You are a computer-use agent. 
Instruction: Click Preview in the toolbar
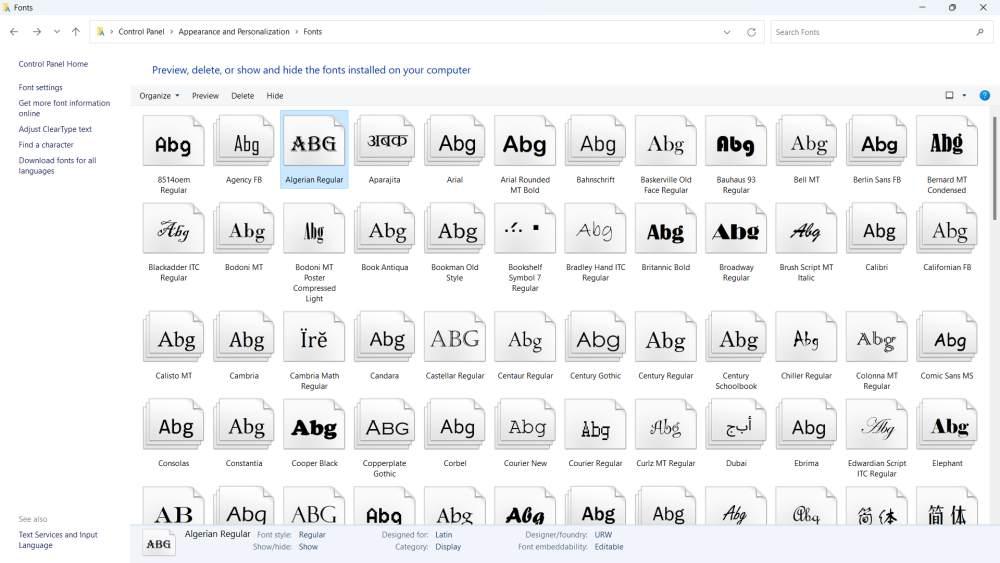click(205, 96)
